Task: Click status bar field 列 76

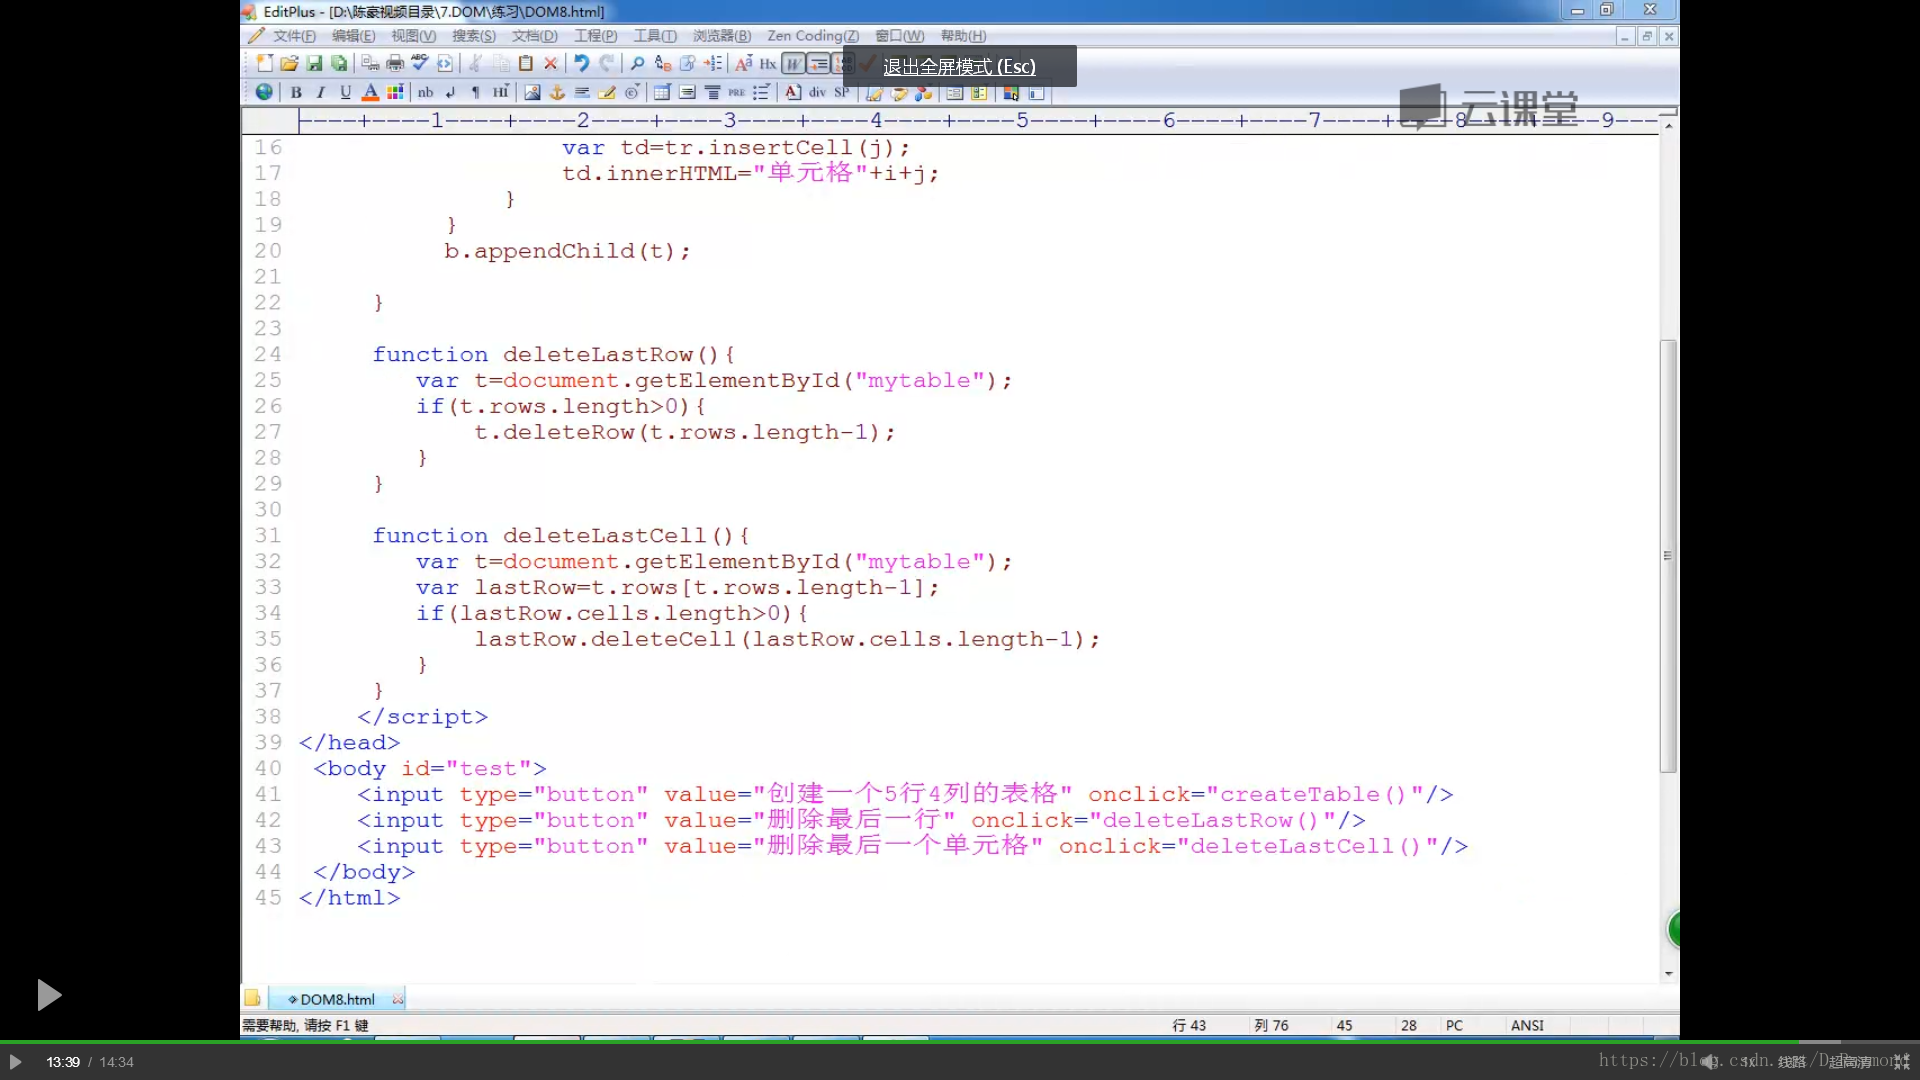Action: pyautogui.click(x=1271, y=1025)
